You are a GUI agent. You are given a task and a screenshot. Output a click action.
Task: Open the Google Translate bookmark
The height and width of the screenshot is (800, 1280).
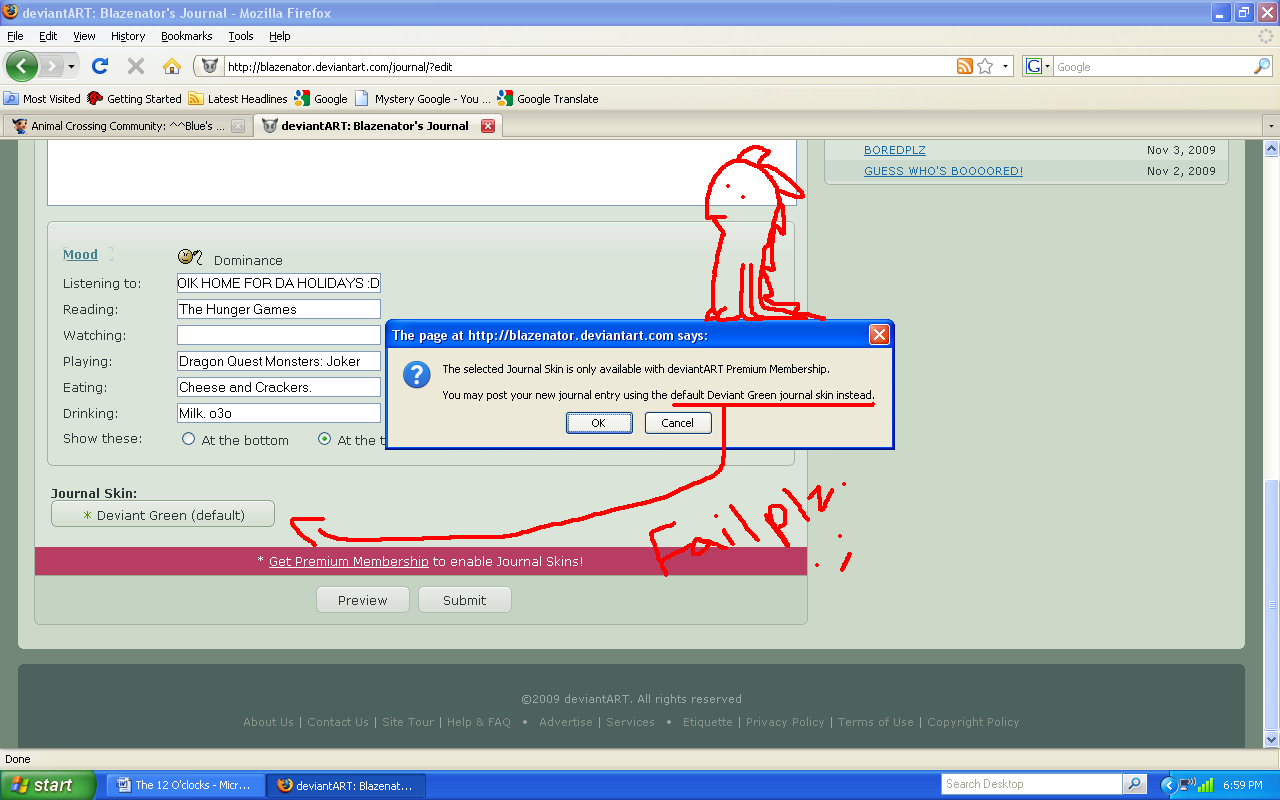[548, 98]
